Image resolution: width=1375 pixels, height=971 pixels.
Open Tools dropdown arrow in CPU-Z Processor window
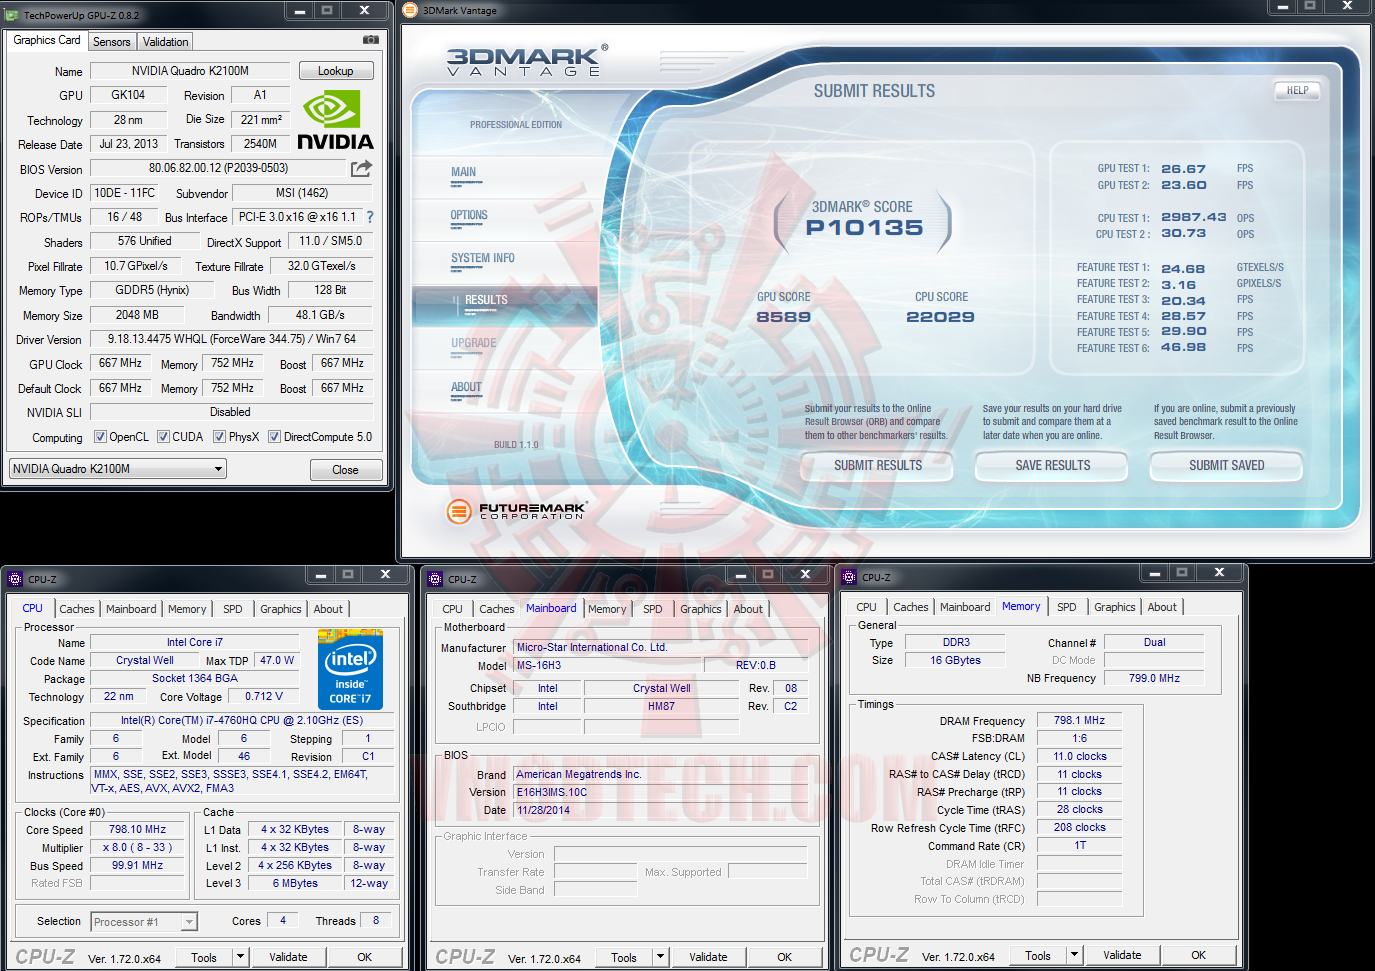pyautogui.click(x=240, y=957)
